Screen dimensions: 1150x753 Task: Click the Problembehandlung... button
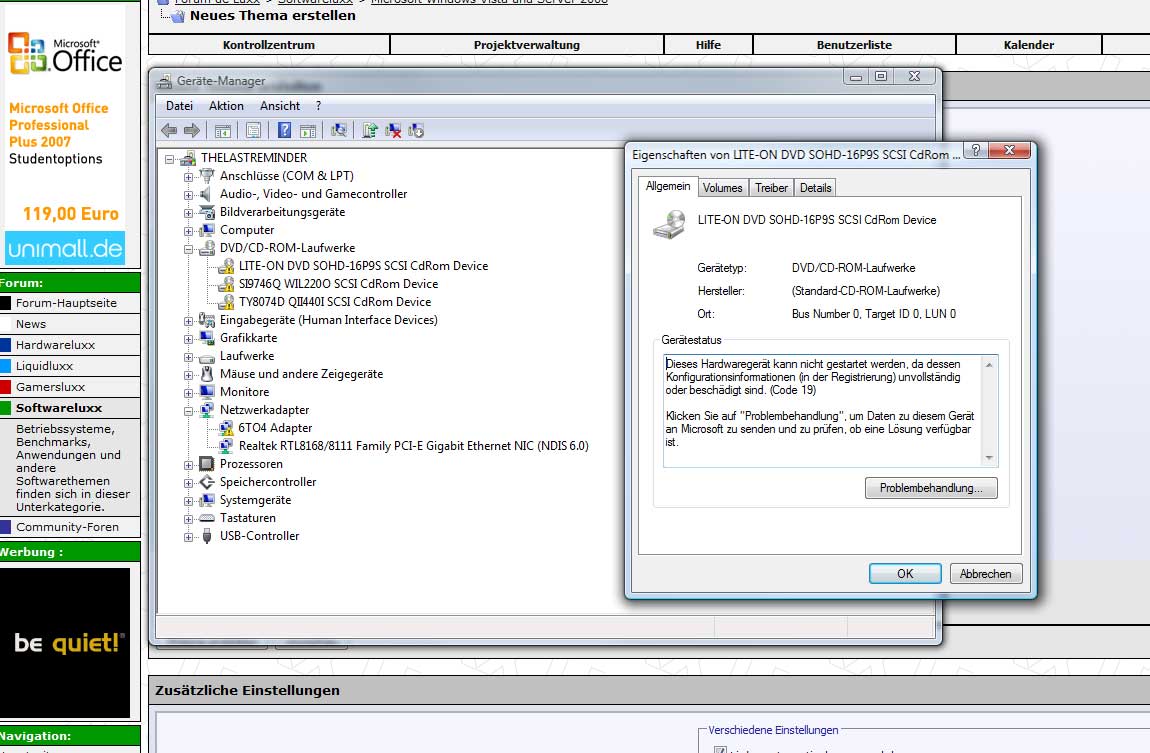pyautogui.click(x=931, y=488)
